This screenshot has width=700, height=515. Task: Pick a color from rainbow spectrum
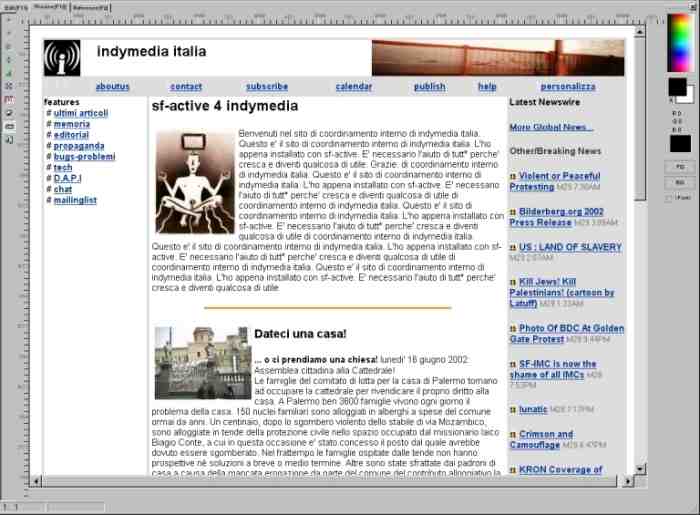(681, 42)
